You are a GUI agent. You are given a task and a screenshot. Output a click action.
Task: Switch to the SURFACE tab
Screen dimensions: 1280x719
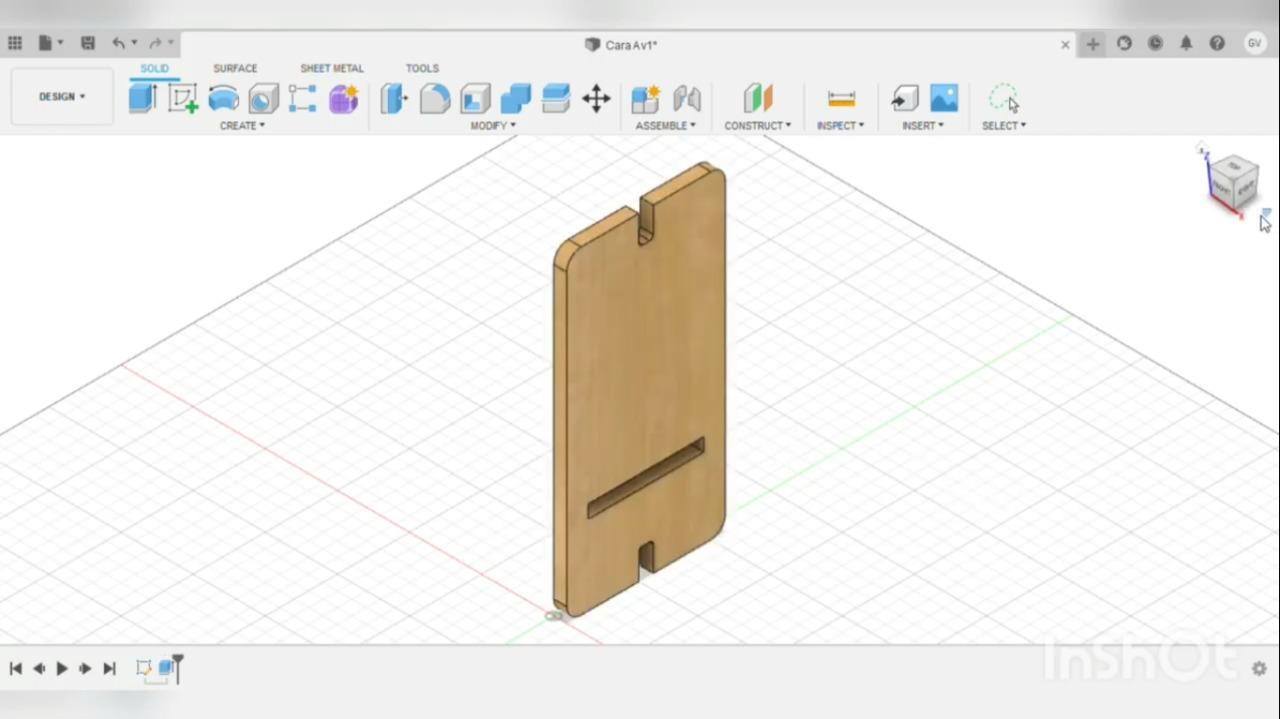pos(235,68)
